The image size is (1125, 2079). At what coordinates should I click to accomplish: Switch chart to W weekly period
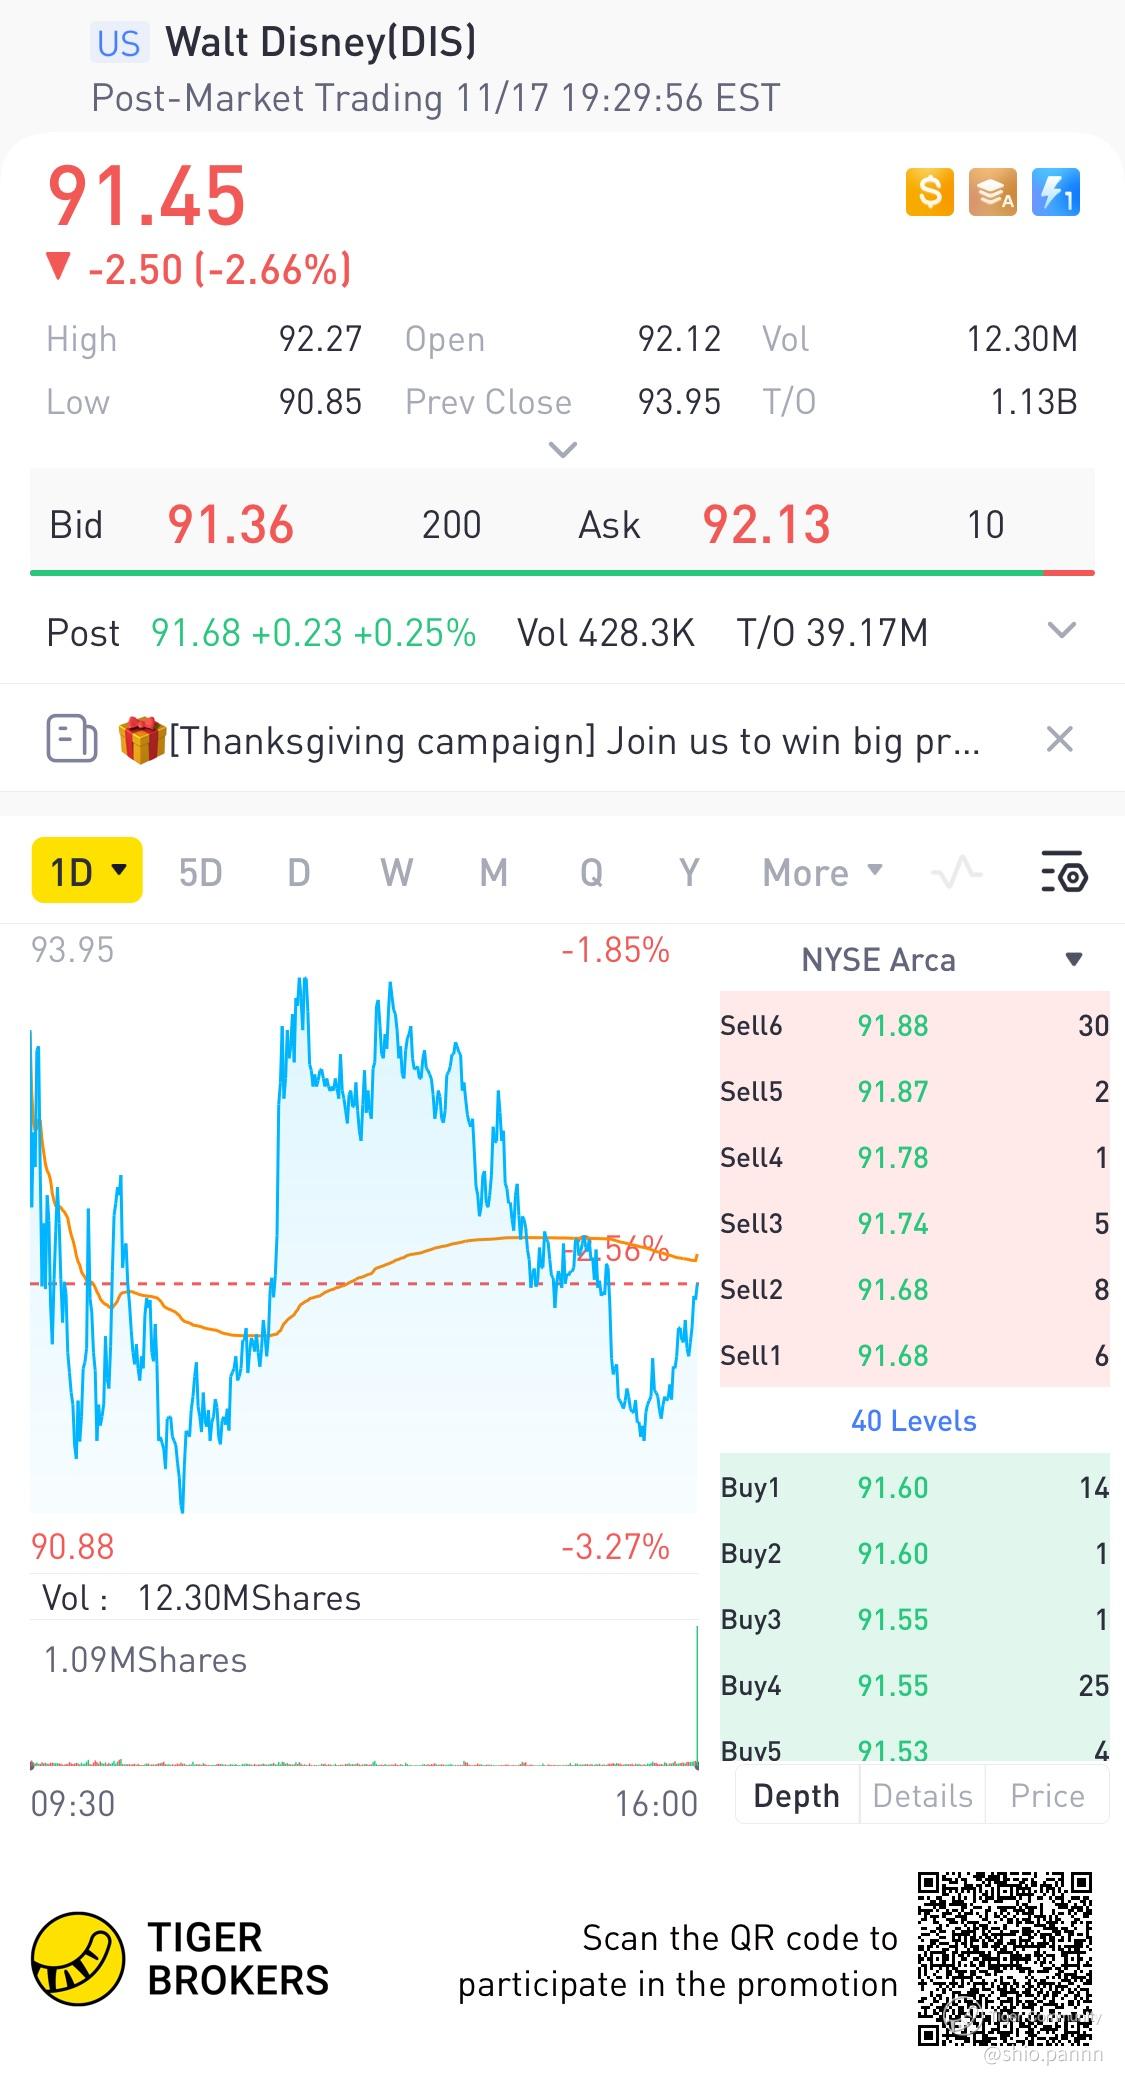point(396,873)
